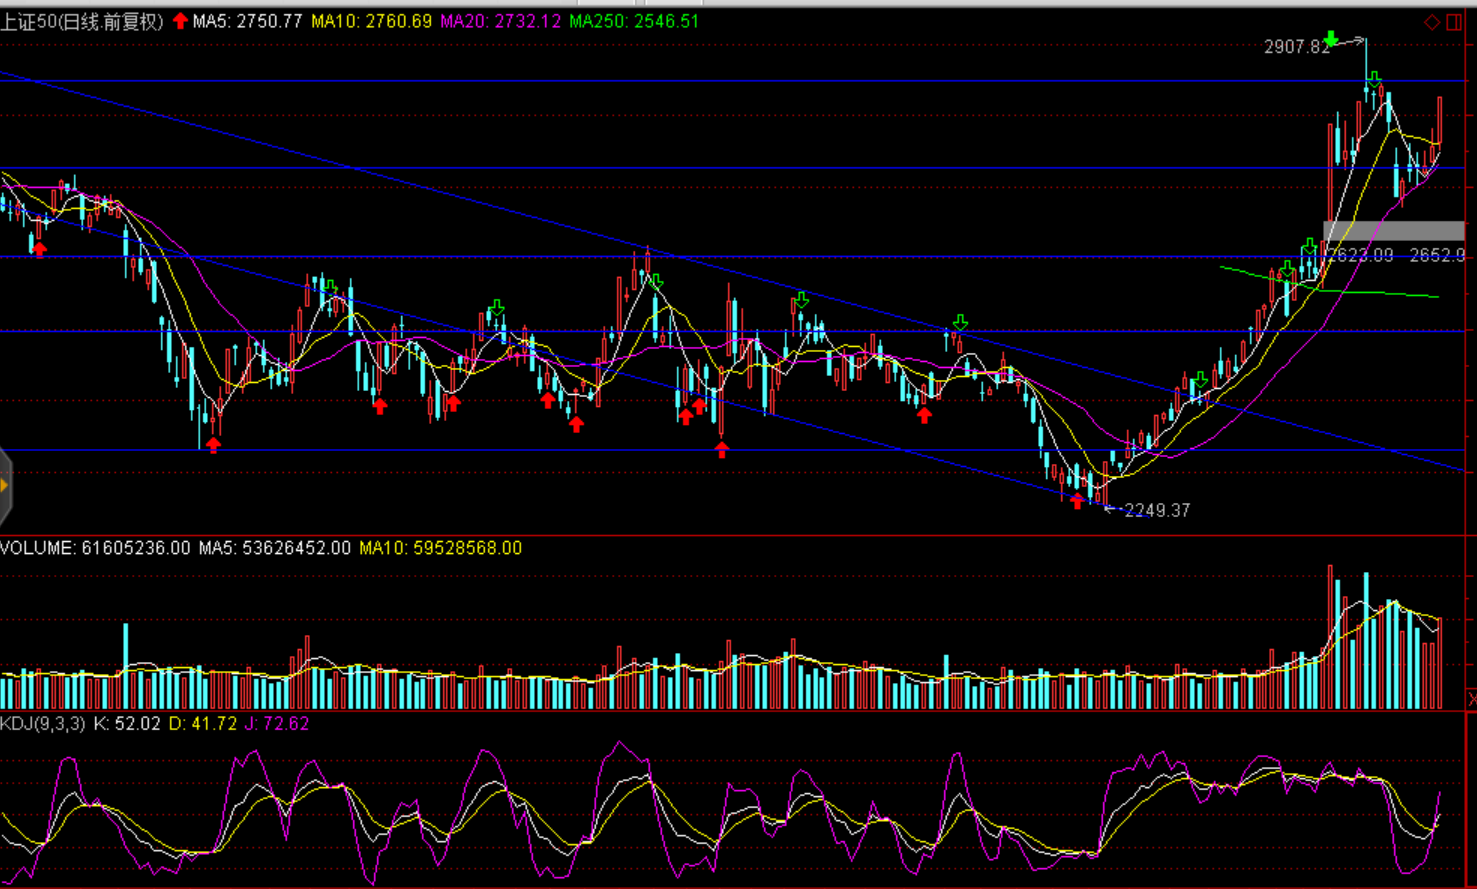Click the solid green arrow at 2907.82 high
This screenshot has height=889, width=1477.
point(1330,40)
